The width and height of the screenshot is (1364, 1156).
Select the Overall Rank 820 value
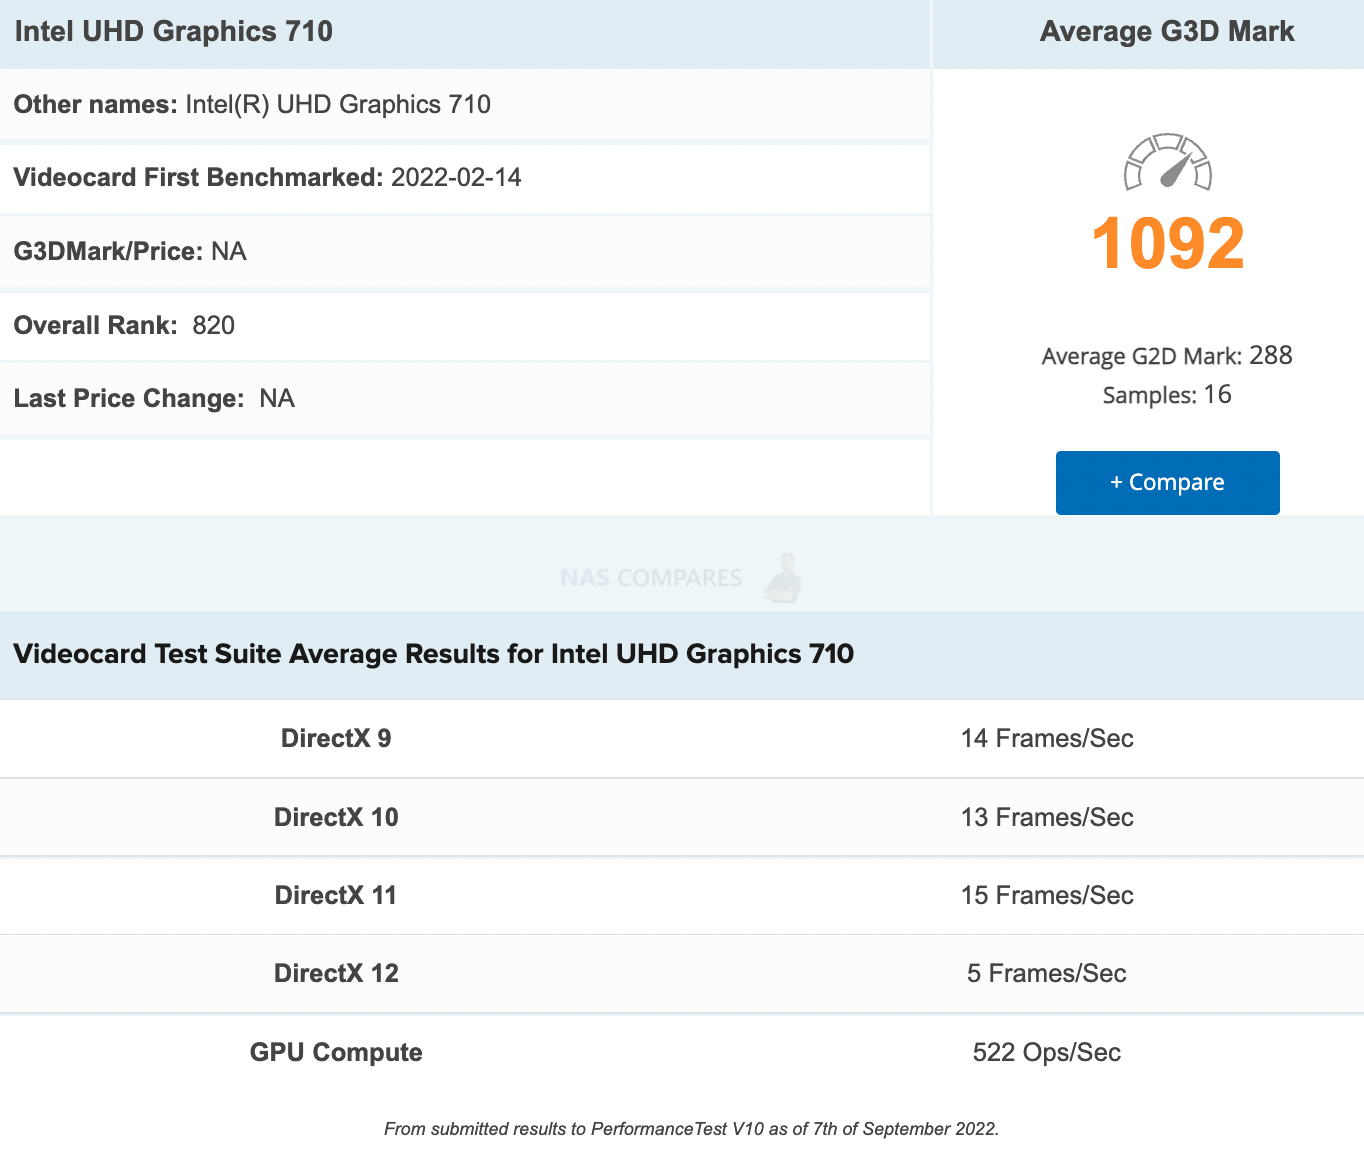pos(214,325)
